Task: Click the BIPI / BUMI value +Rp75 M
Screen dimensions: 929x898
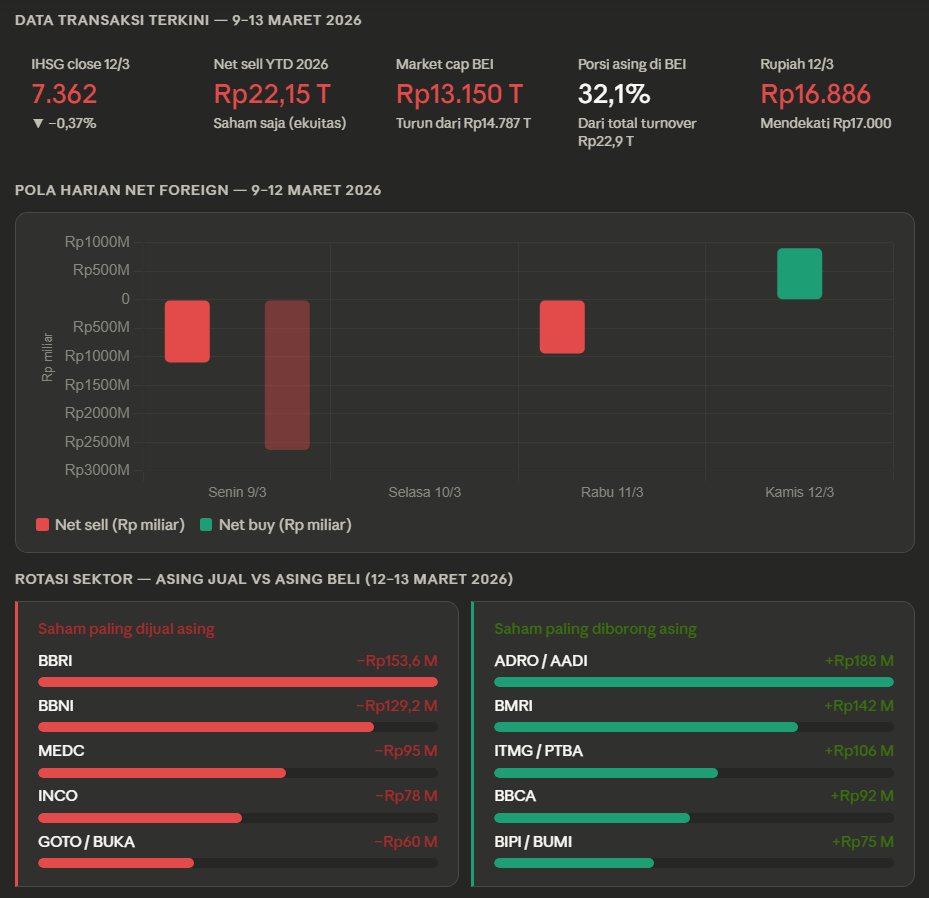Action: pyautogui.click(x=863, y=842)
